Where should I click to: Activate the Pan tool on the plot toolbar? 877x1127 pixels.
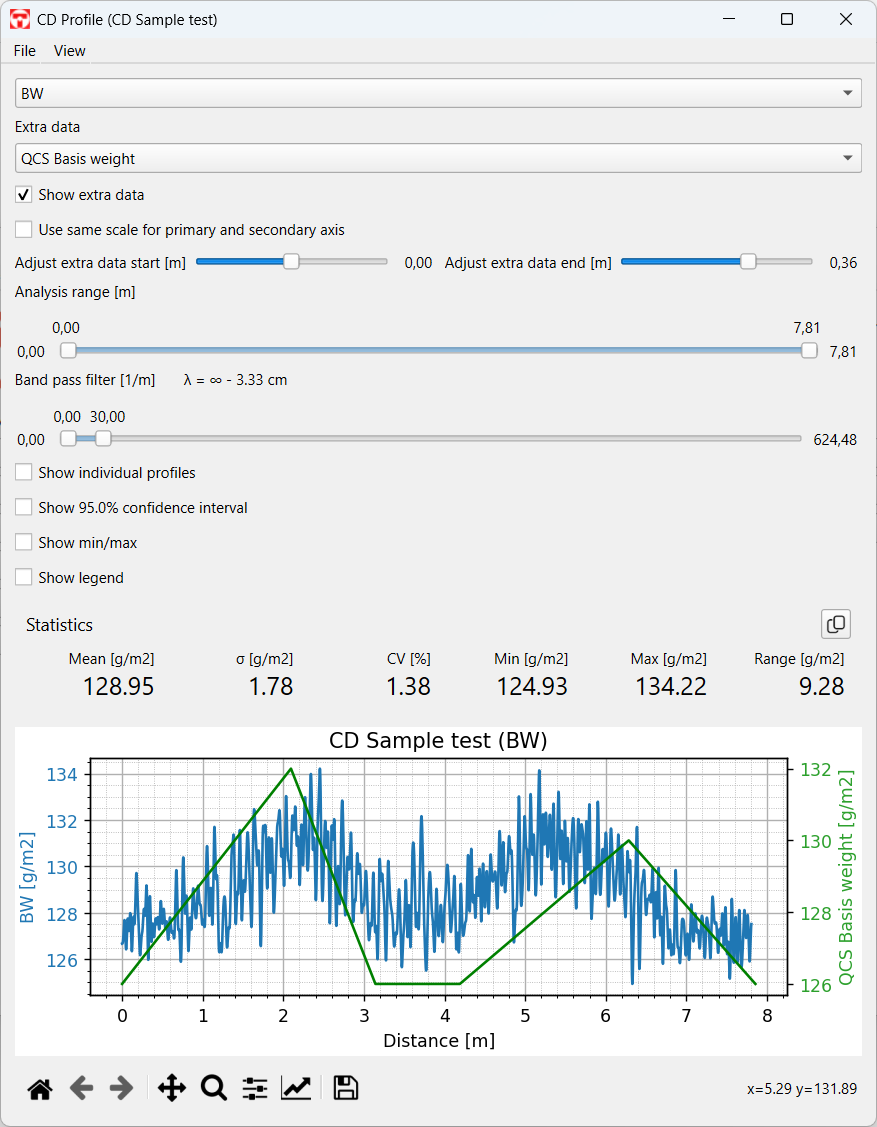coord(171,1088)
